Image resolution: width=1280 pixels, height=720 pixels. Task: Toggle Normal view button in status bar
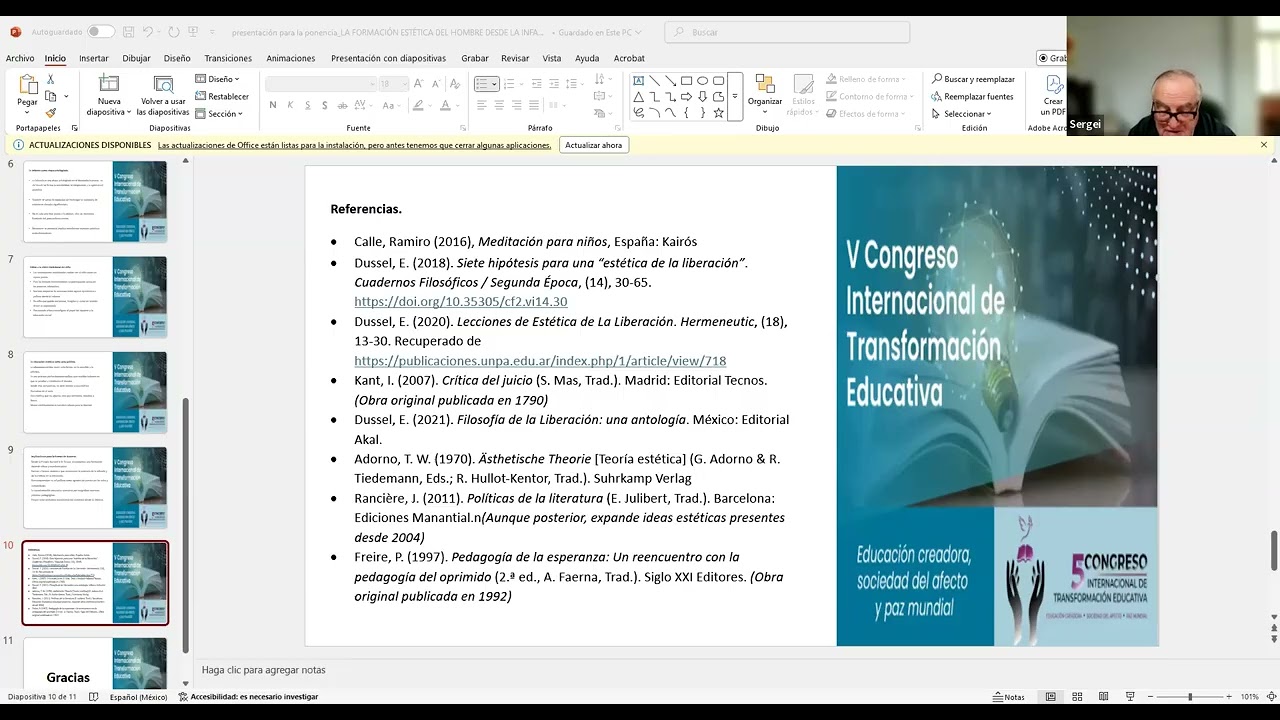tap(1050, 697)
